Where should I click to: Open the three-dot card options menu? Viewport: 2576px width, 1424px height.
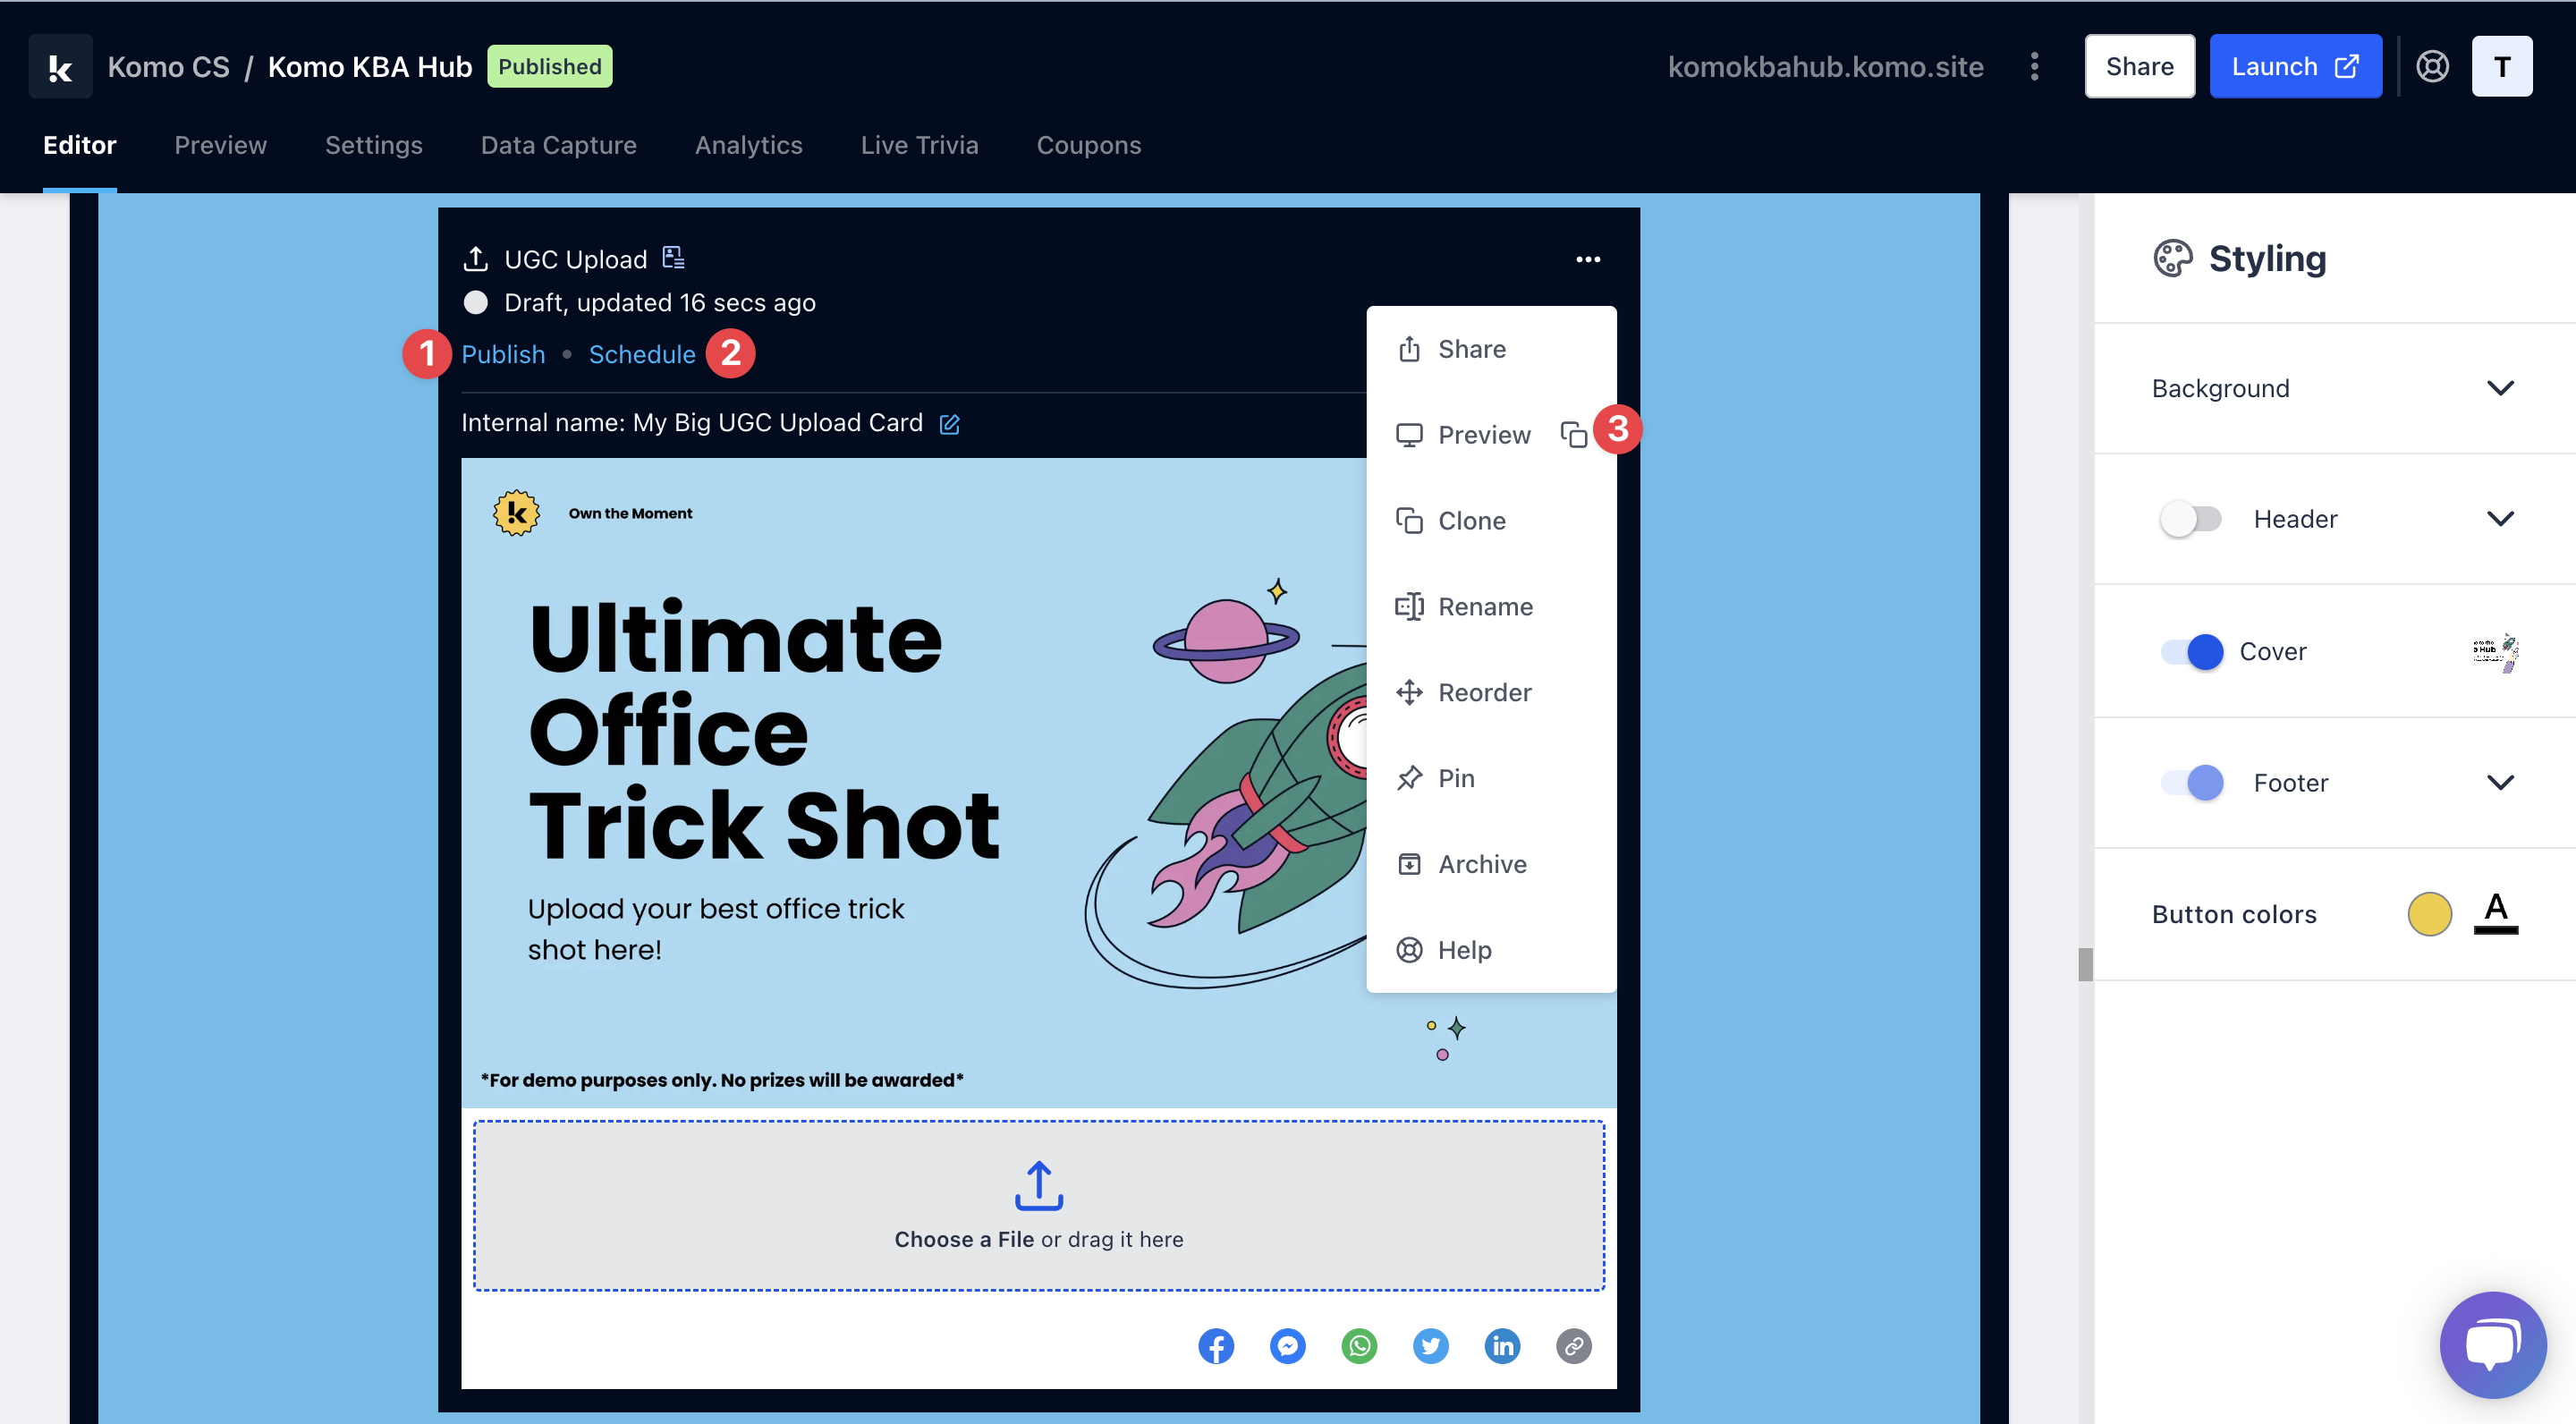(x=1588, y=259)
